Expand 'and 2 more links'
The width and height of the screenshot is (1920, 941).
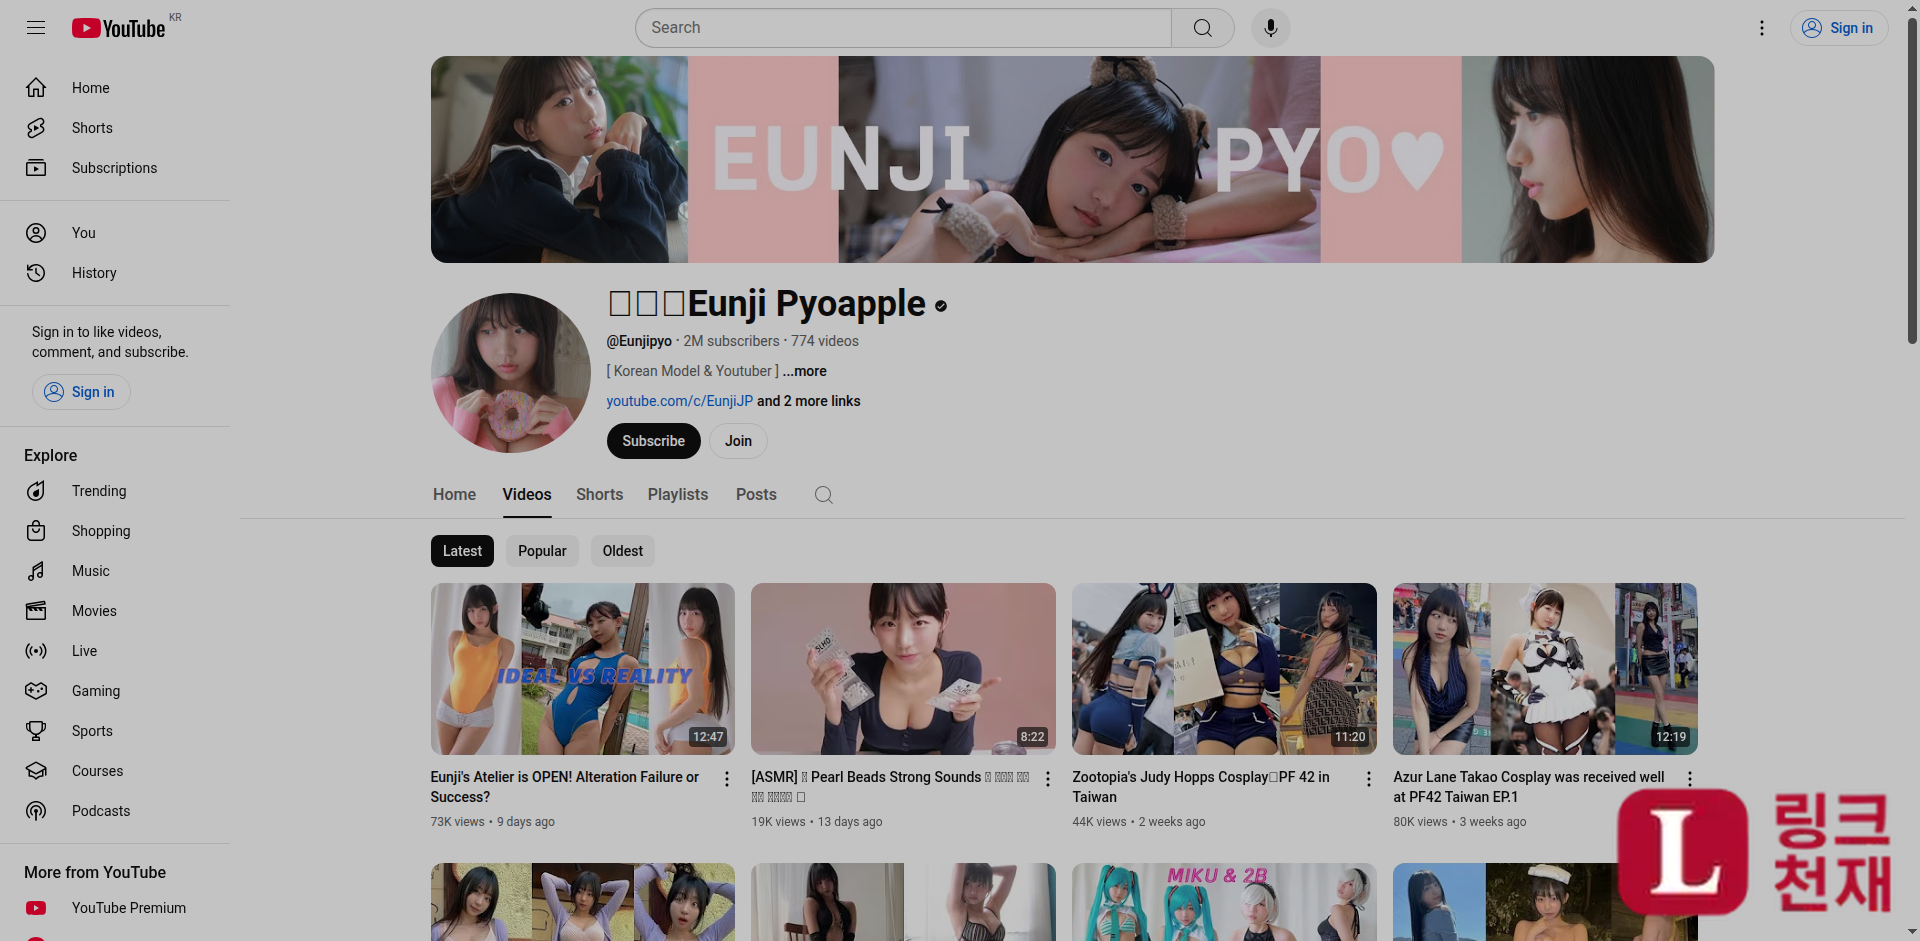(x=808, y=401)
